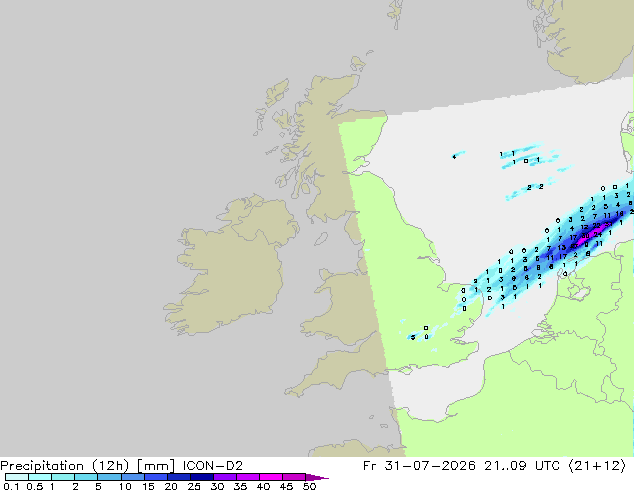Click the '[mm]' unit label
Viewport: 634px width, 490px height.
[x=156, y=466]
